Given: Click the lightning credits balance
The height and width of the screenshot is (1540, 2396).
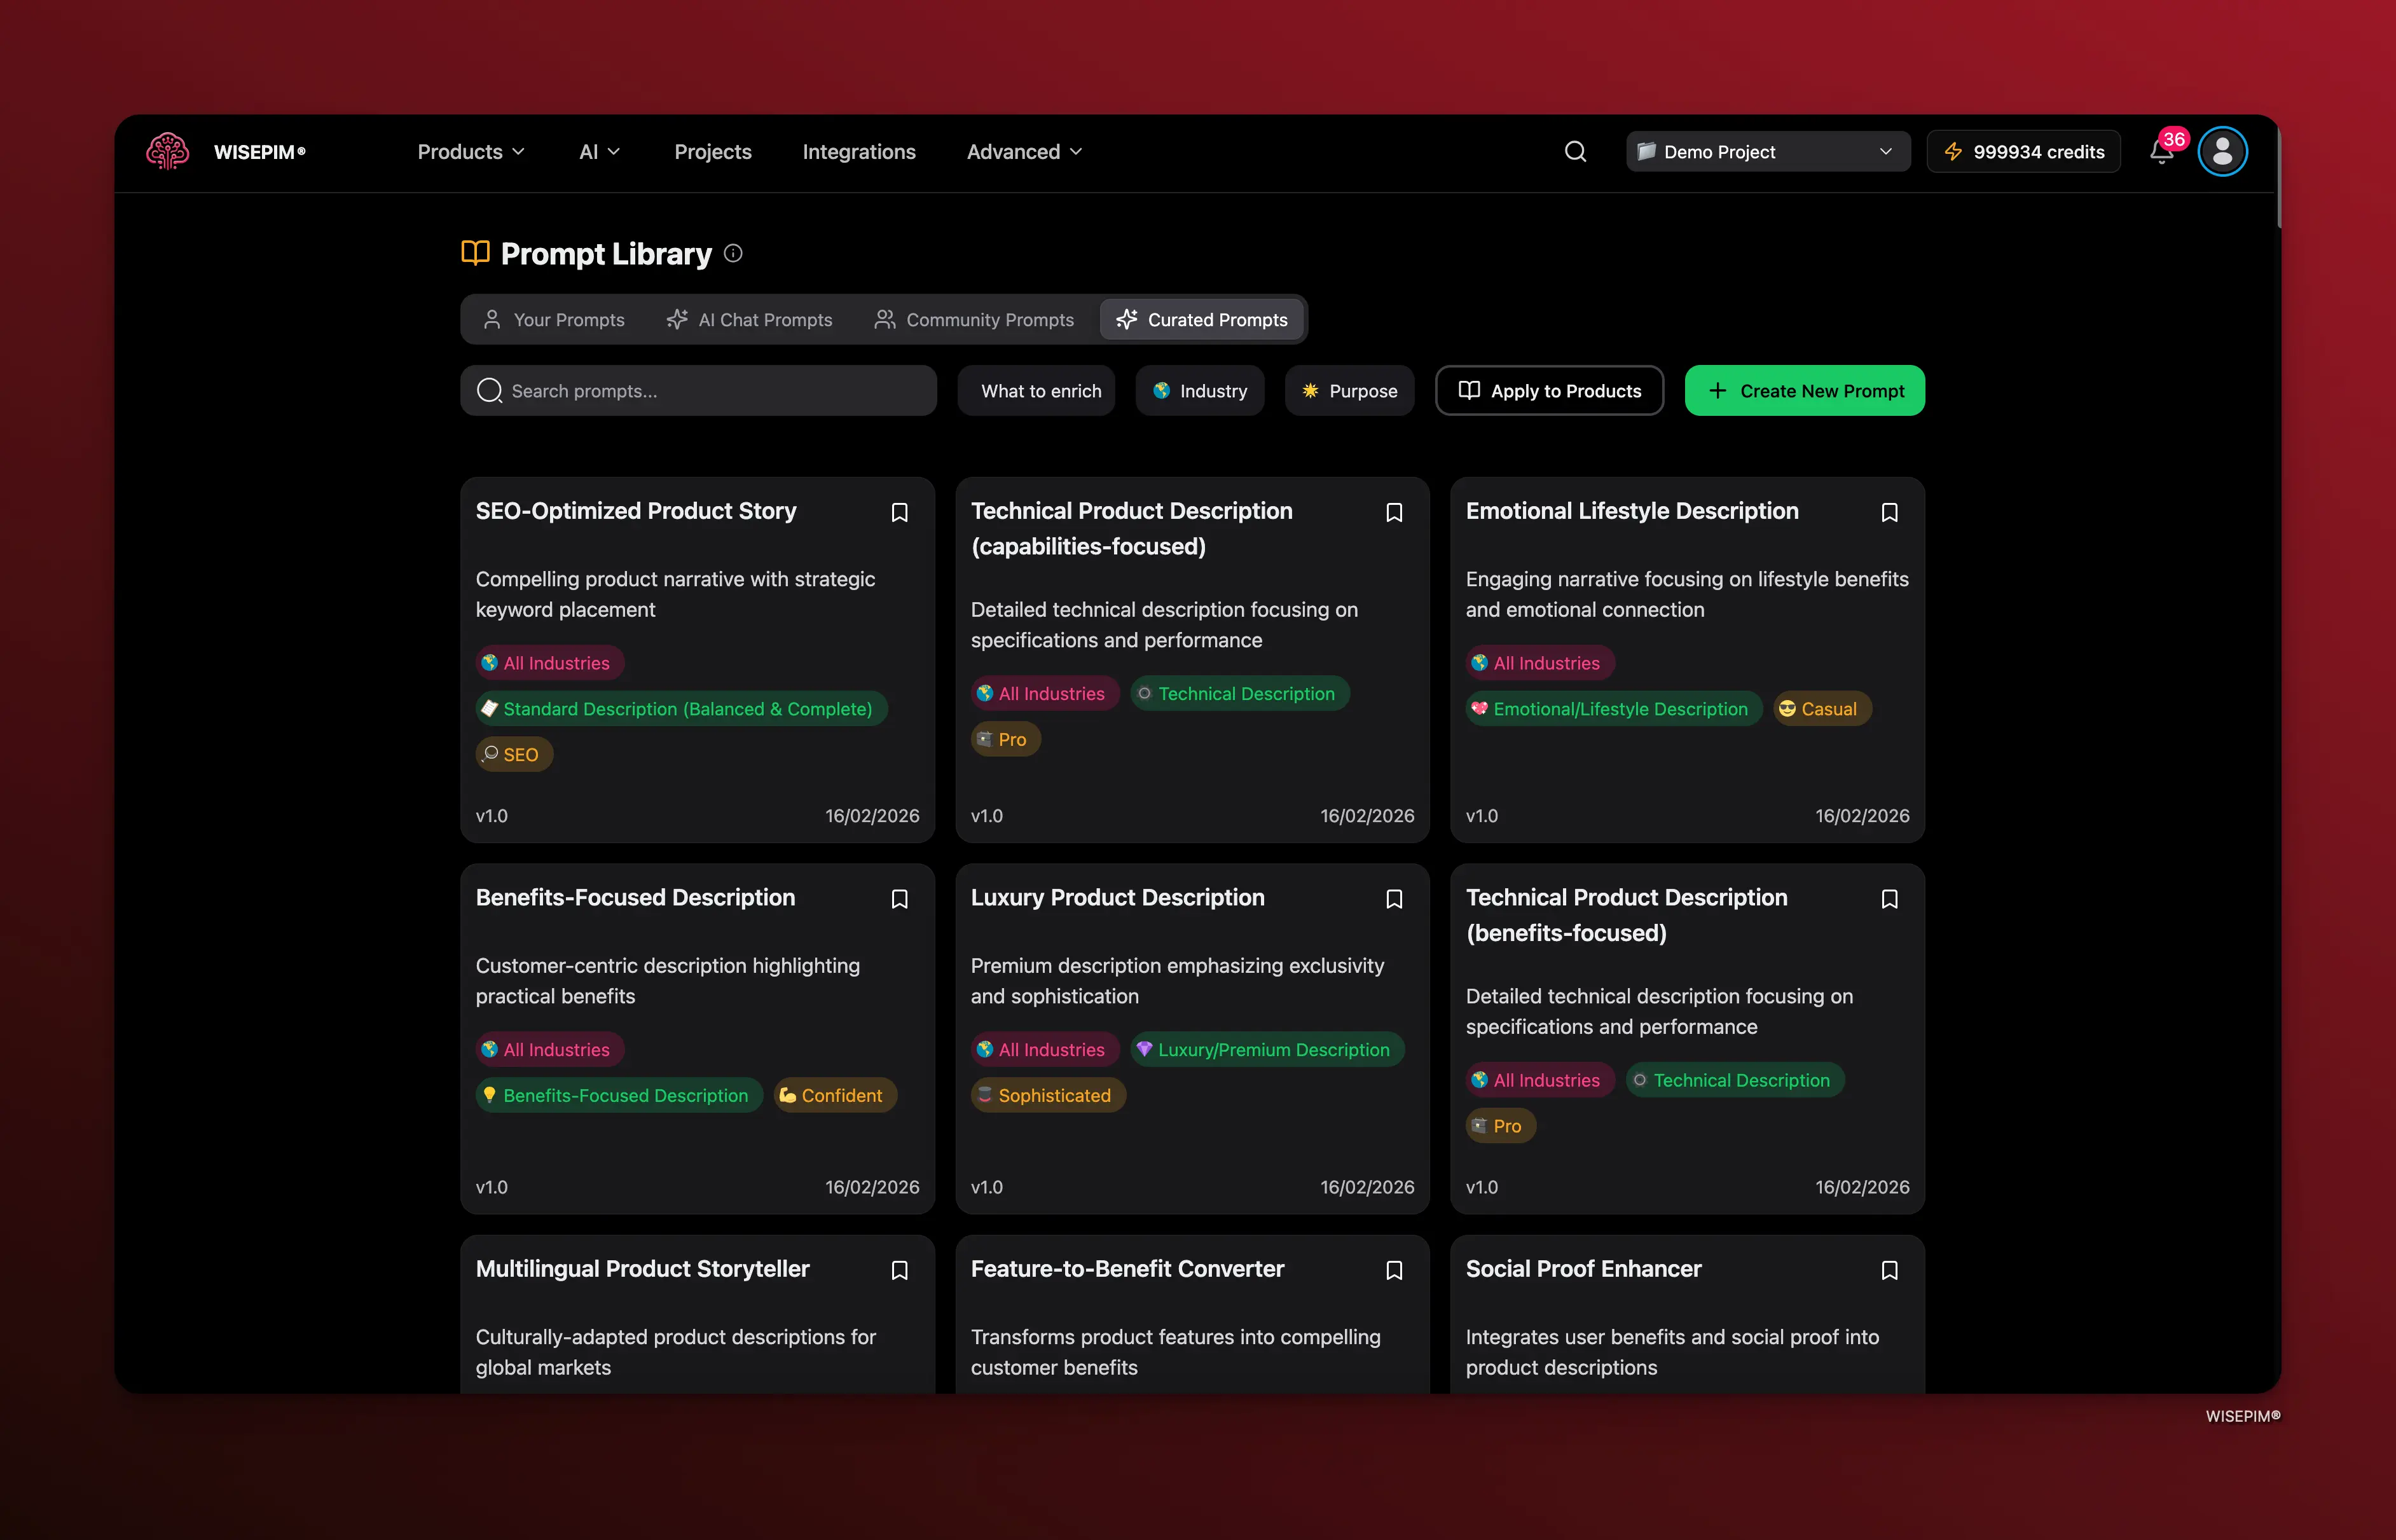Looking at the screenshot, I should 2022,151.
